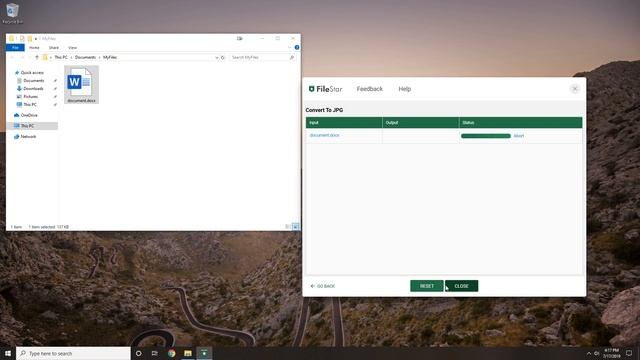Go up one folder level

pos(37,58)
